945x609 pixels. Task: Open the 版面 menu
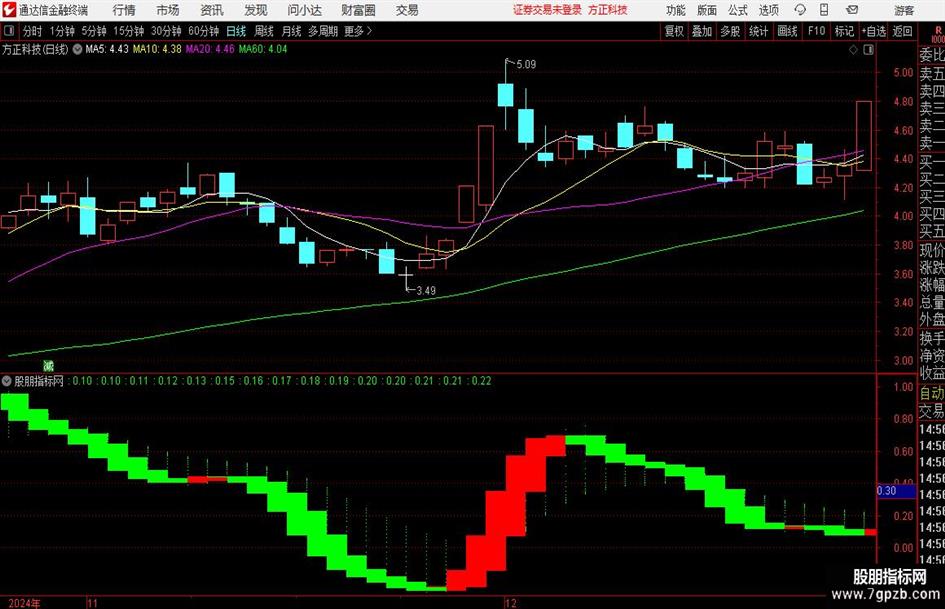[707, 10]
